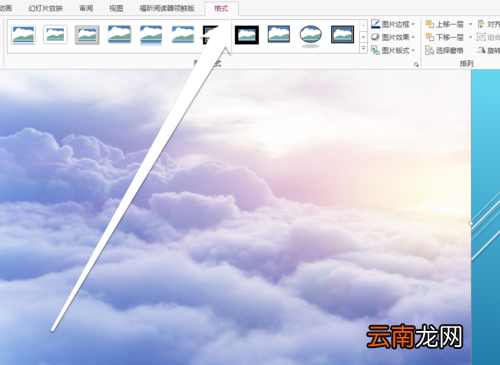This screenshot has height=365, width=500.
Task: Apply the thick matte black picture style
Action: pos(247,35)
